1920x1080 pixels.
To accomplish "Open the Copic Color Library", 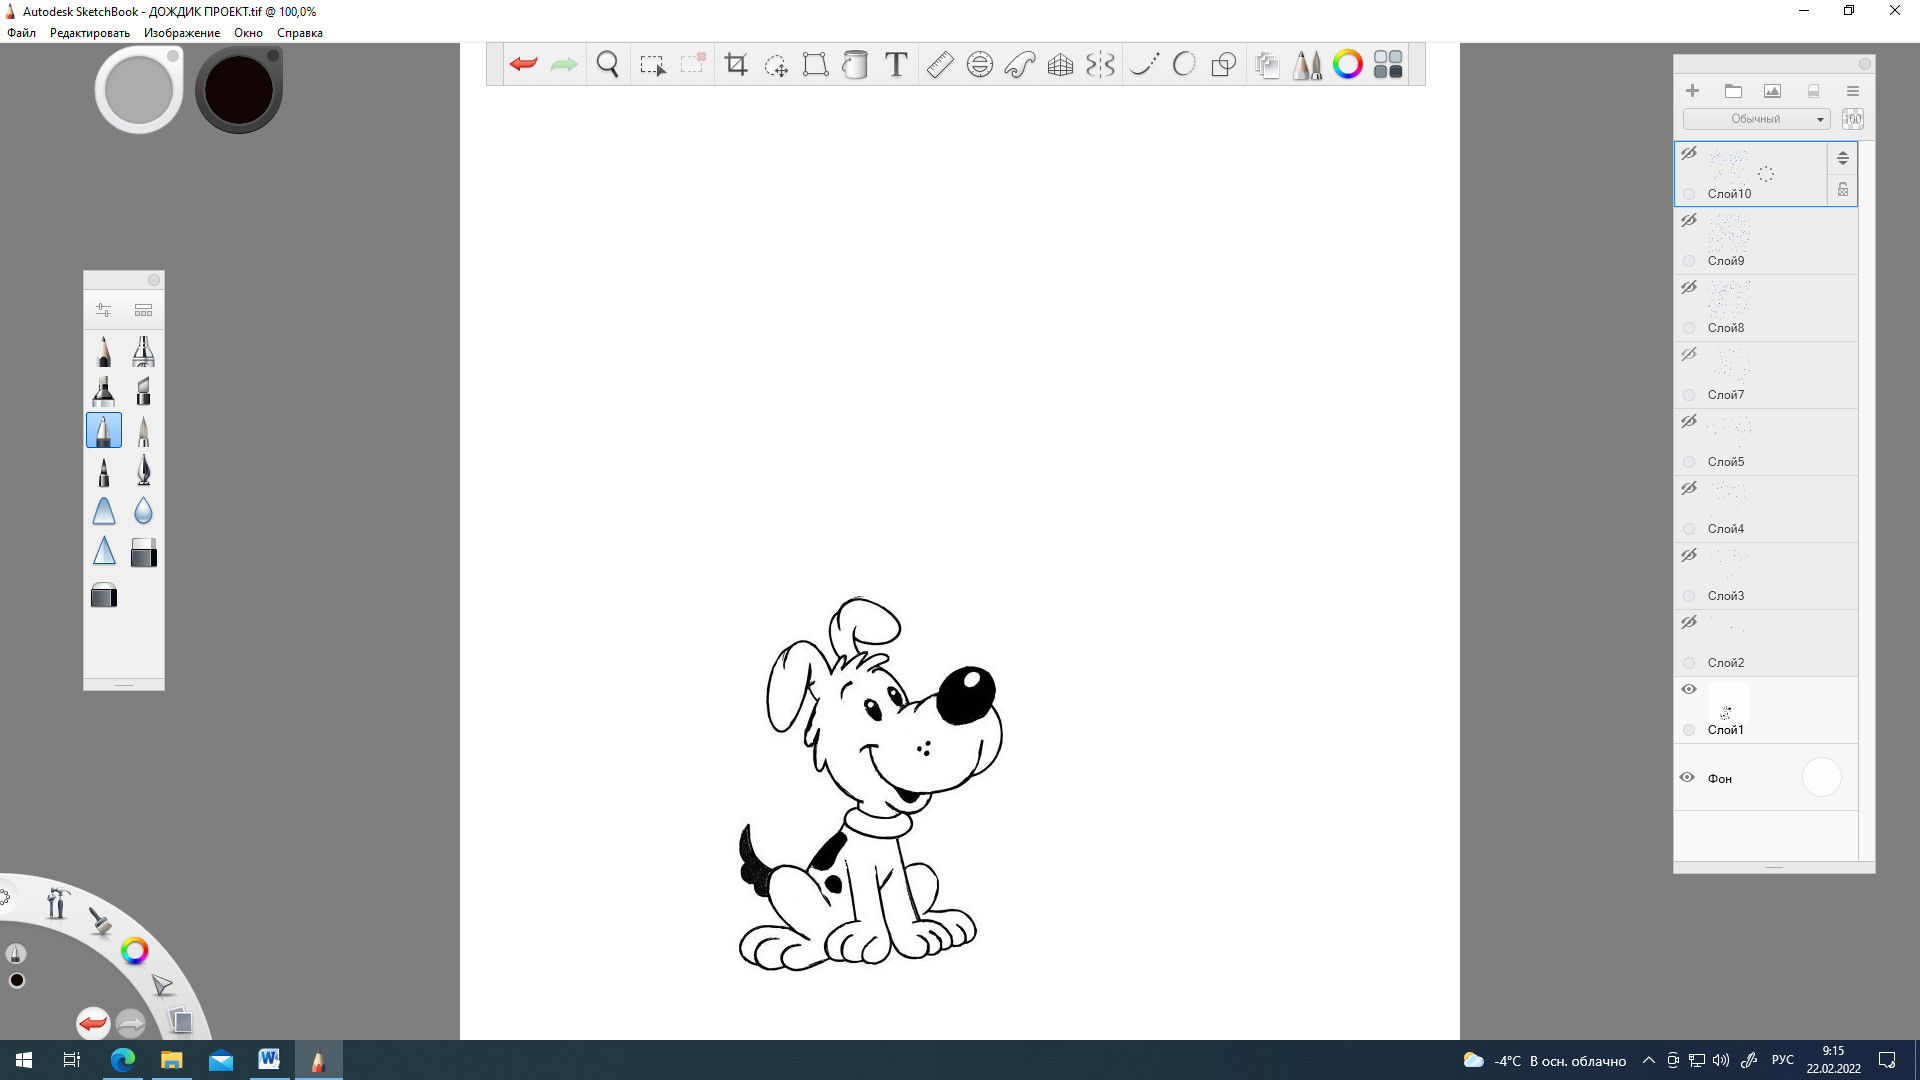I will tap(1388, 64).
